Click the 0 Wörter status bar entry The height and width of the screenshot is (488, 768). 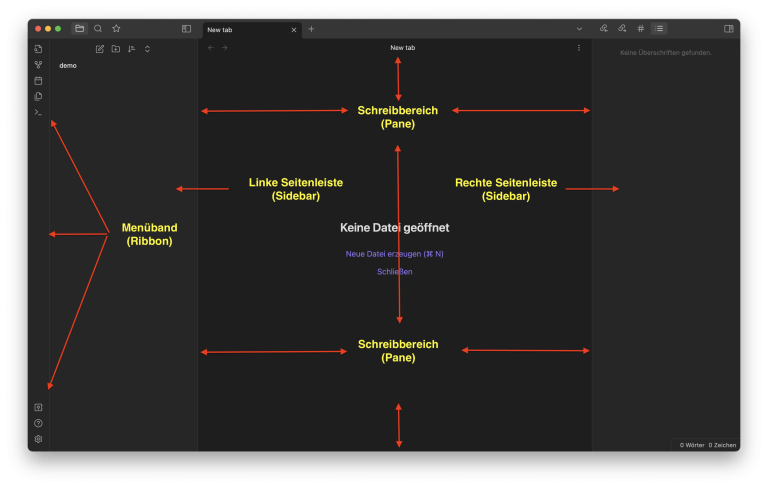point(692,445)
